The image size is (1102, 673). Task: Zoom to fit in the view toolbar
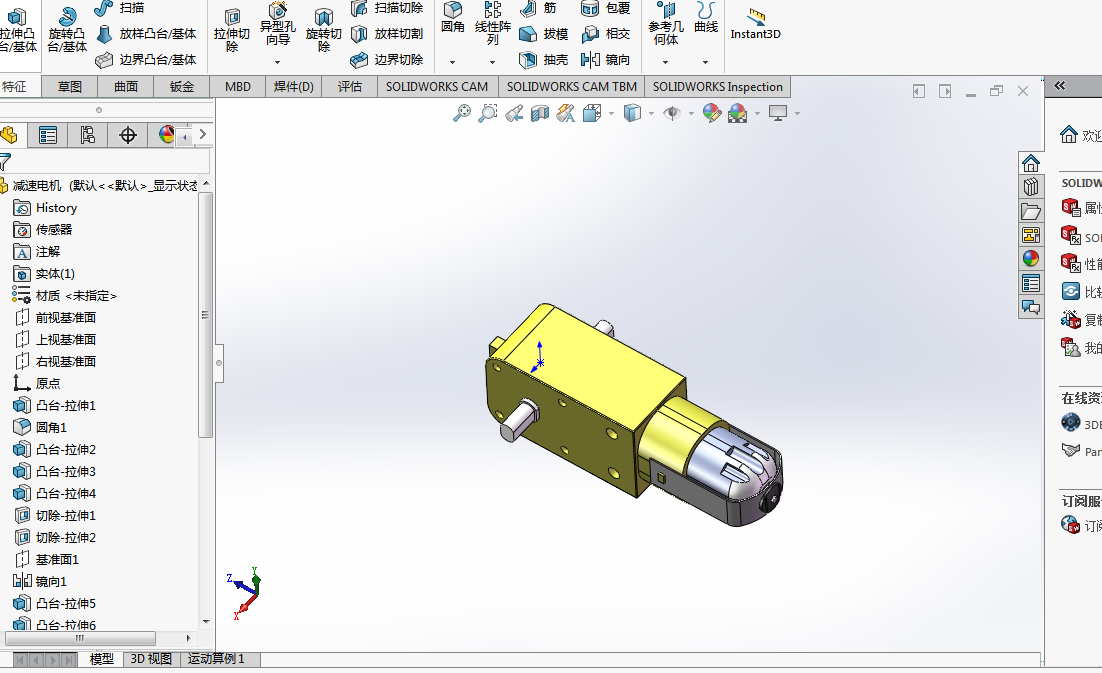pyautogui.click(x=462, y=112)
